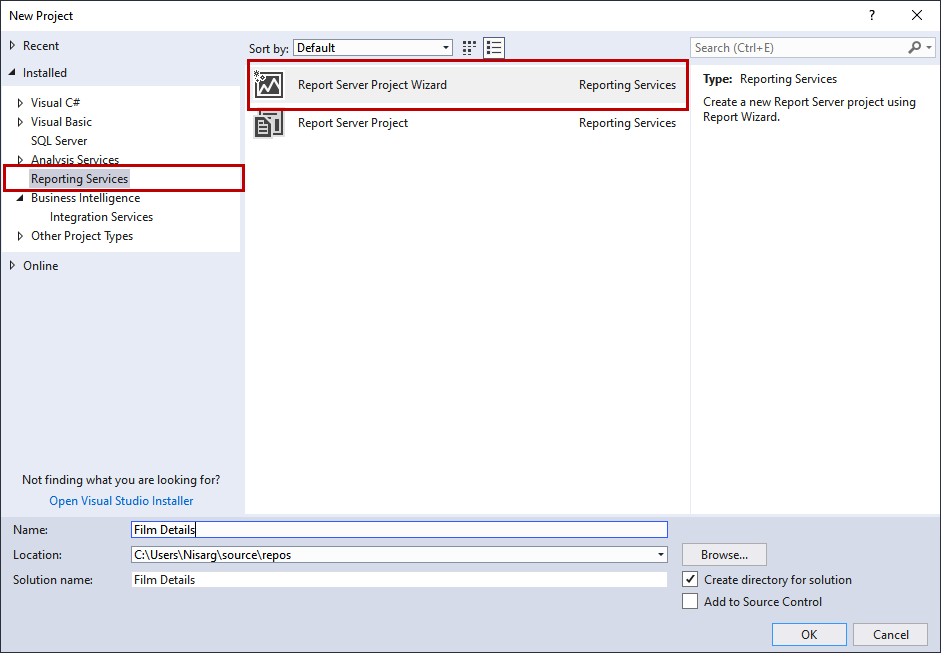
Task: Select the Report Server Project icon
Action: click(x=268, y=123)
